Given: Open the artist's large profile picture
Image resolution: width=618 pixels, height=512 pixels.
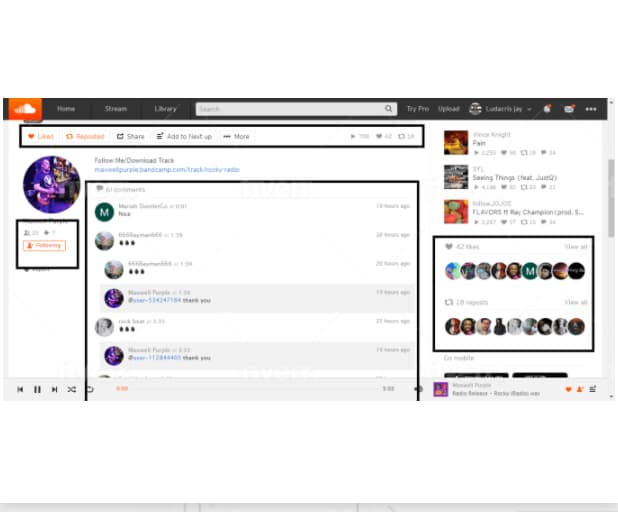Looking at the screenshot, I should (x=52, y=184).
